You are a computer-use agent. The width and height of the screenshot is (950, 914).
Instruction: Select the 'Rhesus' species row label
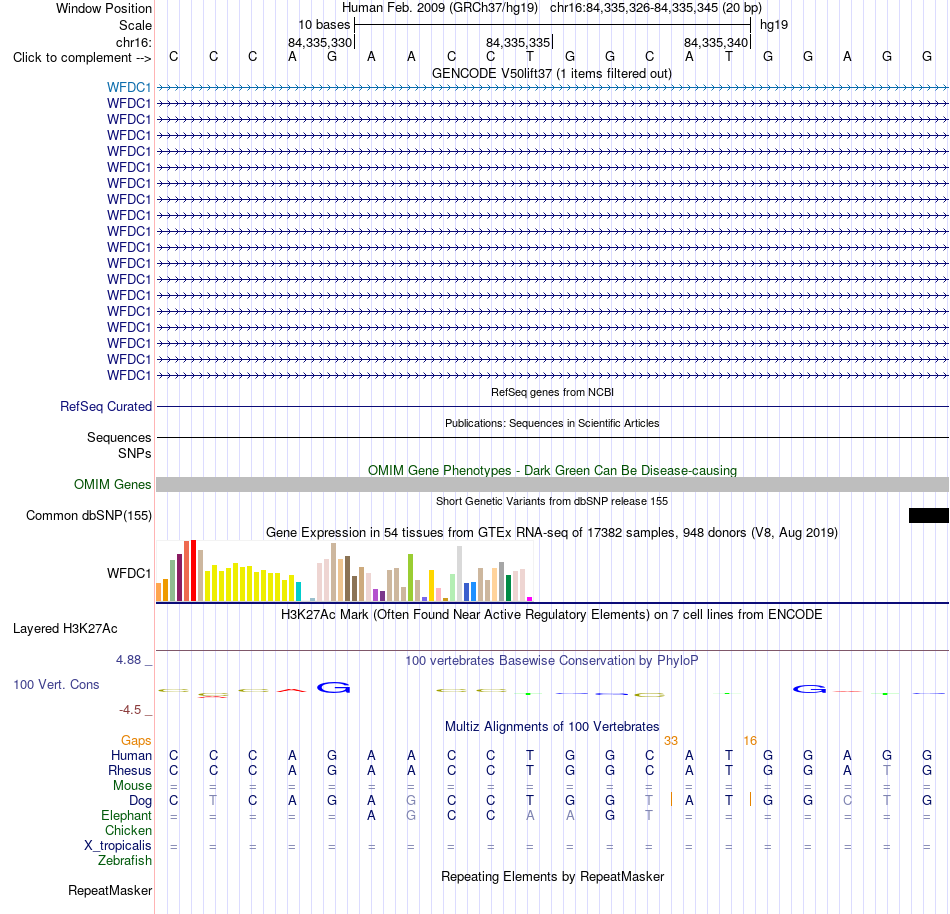(x=129, y=770)
